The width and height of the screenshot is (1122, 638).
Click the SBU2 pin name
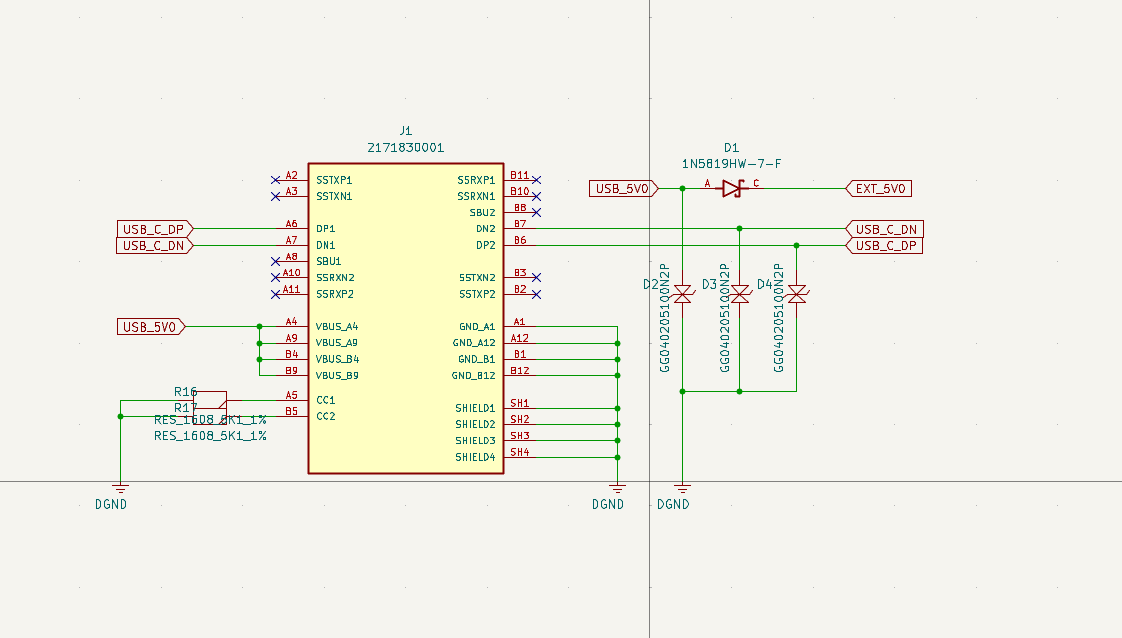click(x=482, y=212)
